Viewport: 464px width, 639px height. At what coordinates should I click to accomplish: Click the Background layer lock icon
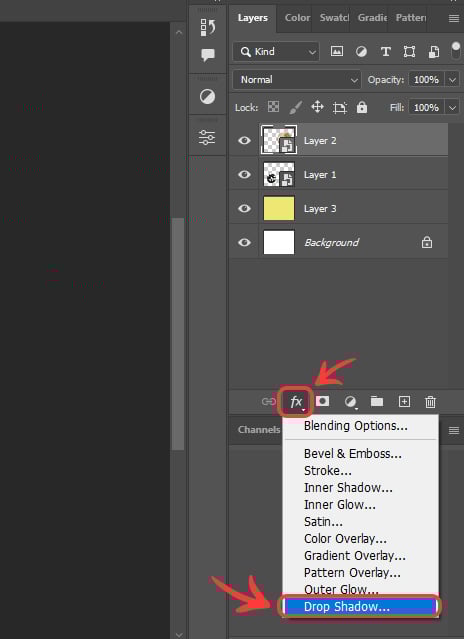point(427,242)
